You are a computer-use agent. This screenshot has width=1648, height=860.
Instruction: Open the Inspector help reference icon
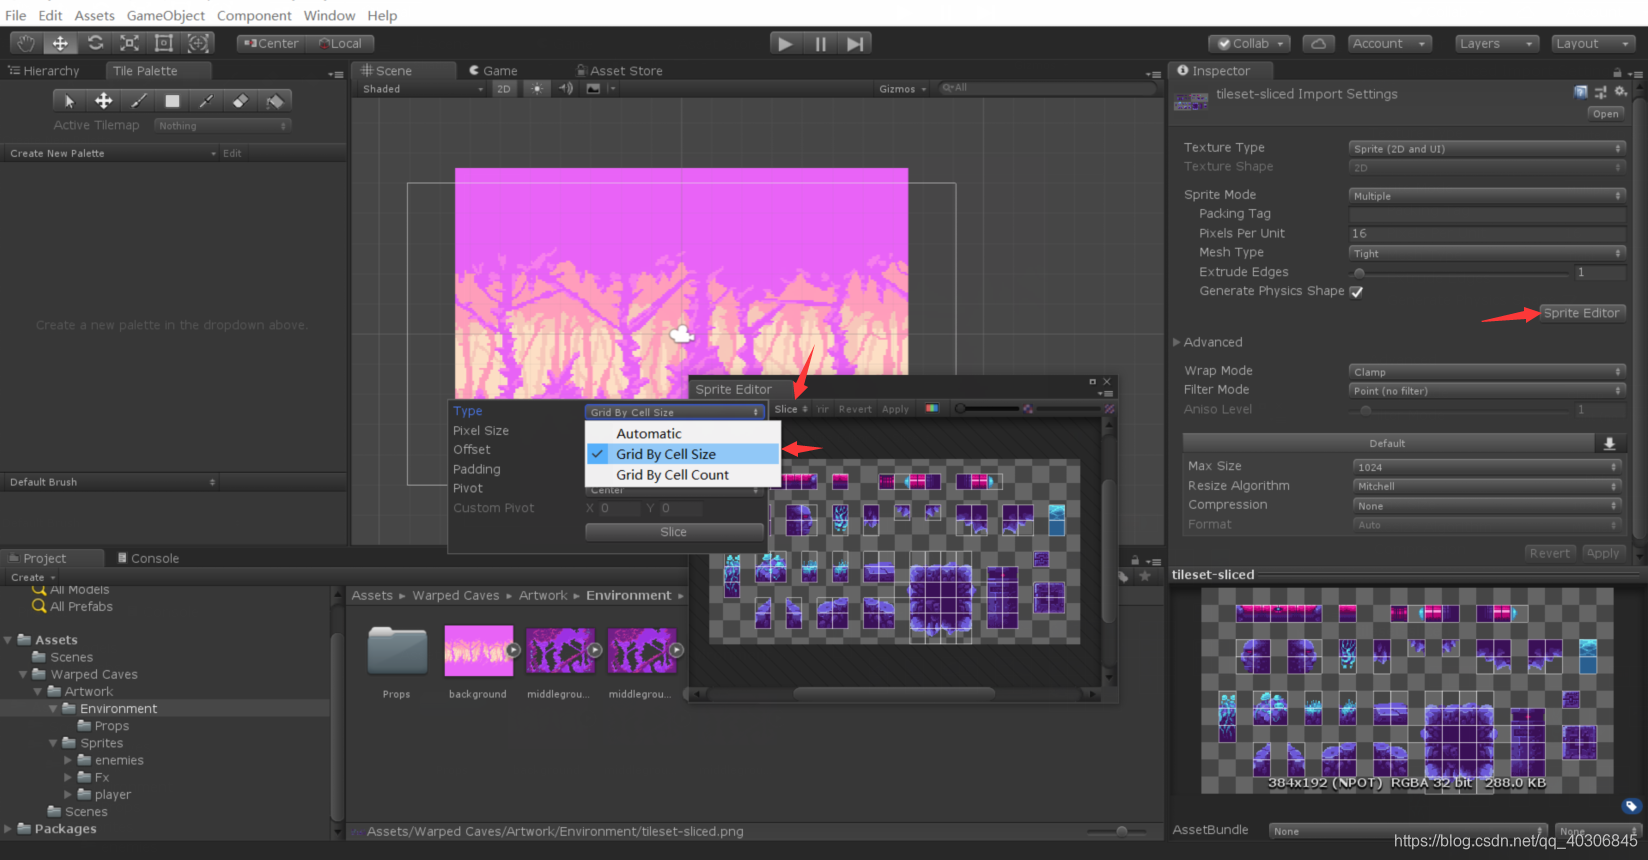coord(1580,92)
